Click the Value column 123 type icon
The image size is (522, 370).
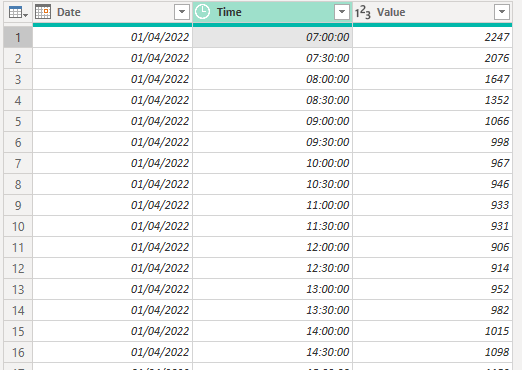[363, 12]
